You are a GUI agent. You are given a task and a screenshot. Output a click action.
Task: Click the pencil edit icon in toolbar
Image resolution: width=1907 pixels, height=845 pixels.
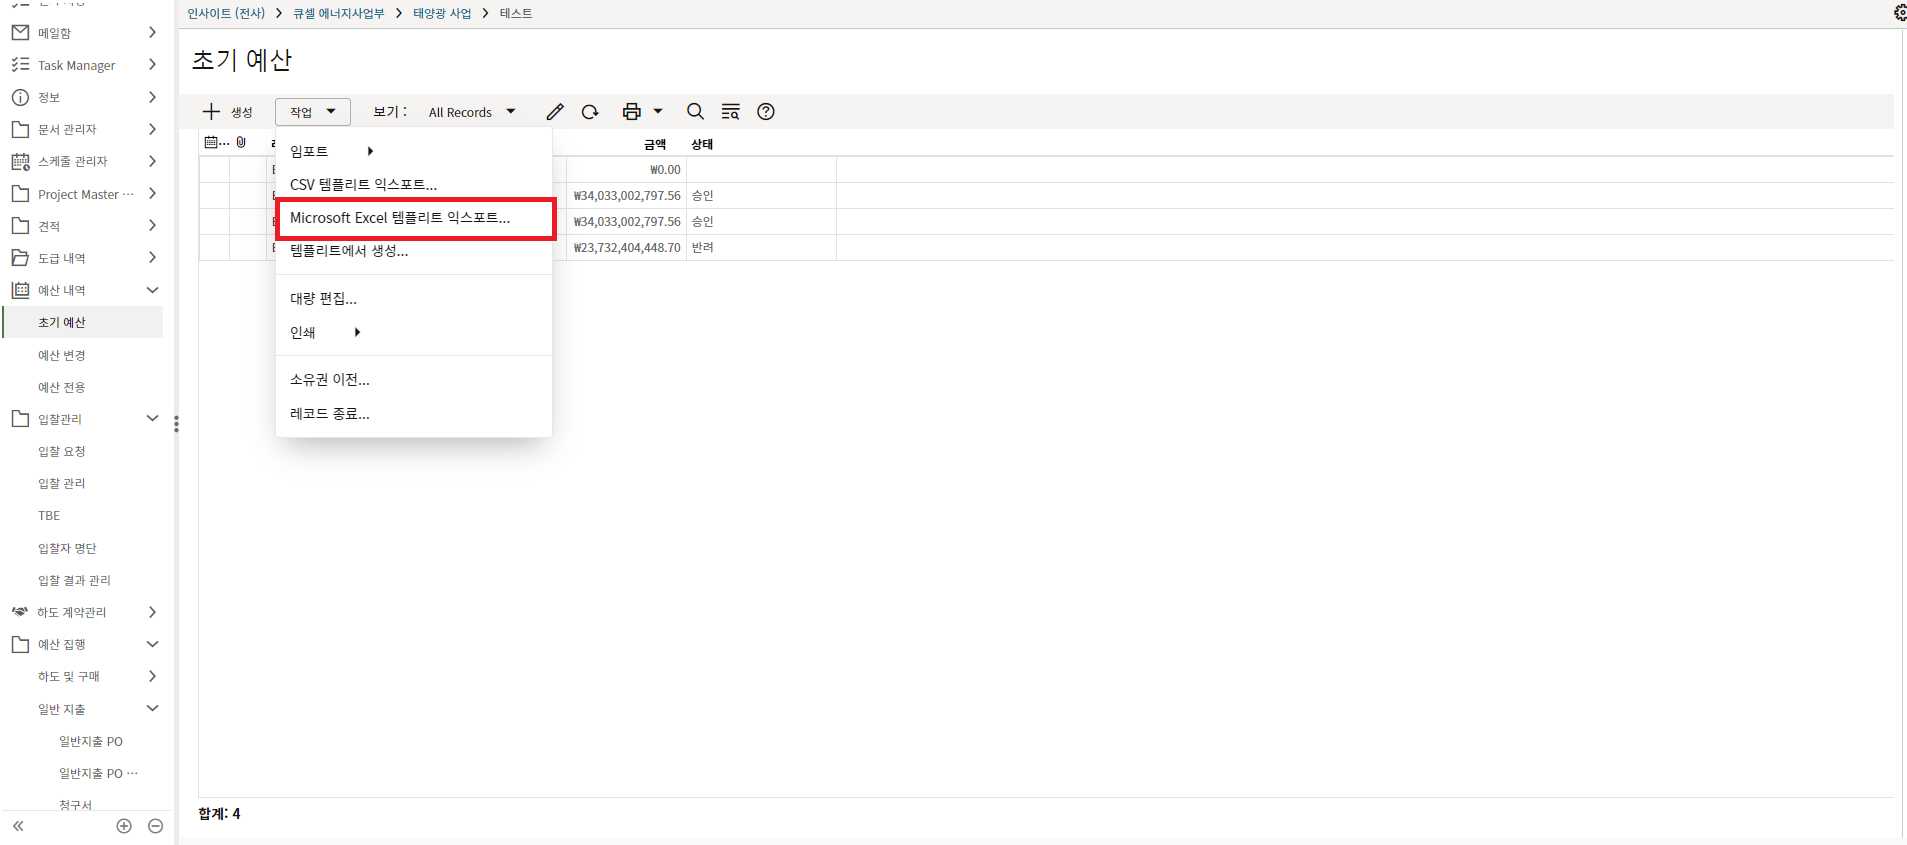click(555, 112)
